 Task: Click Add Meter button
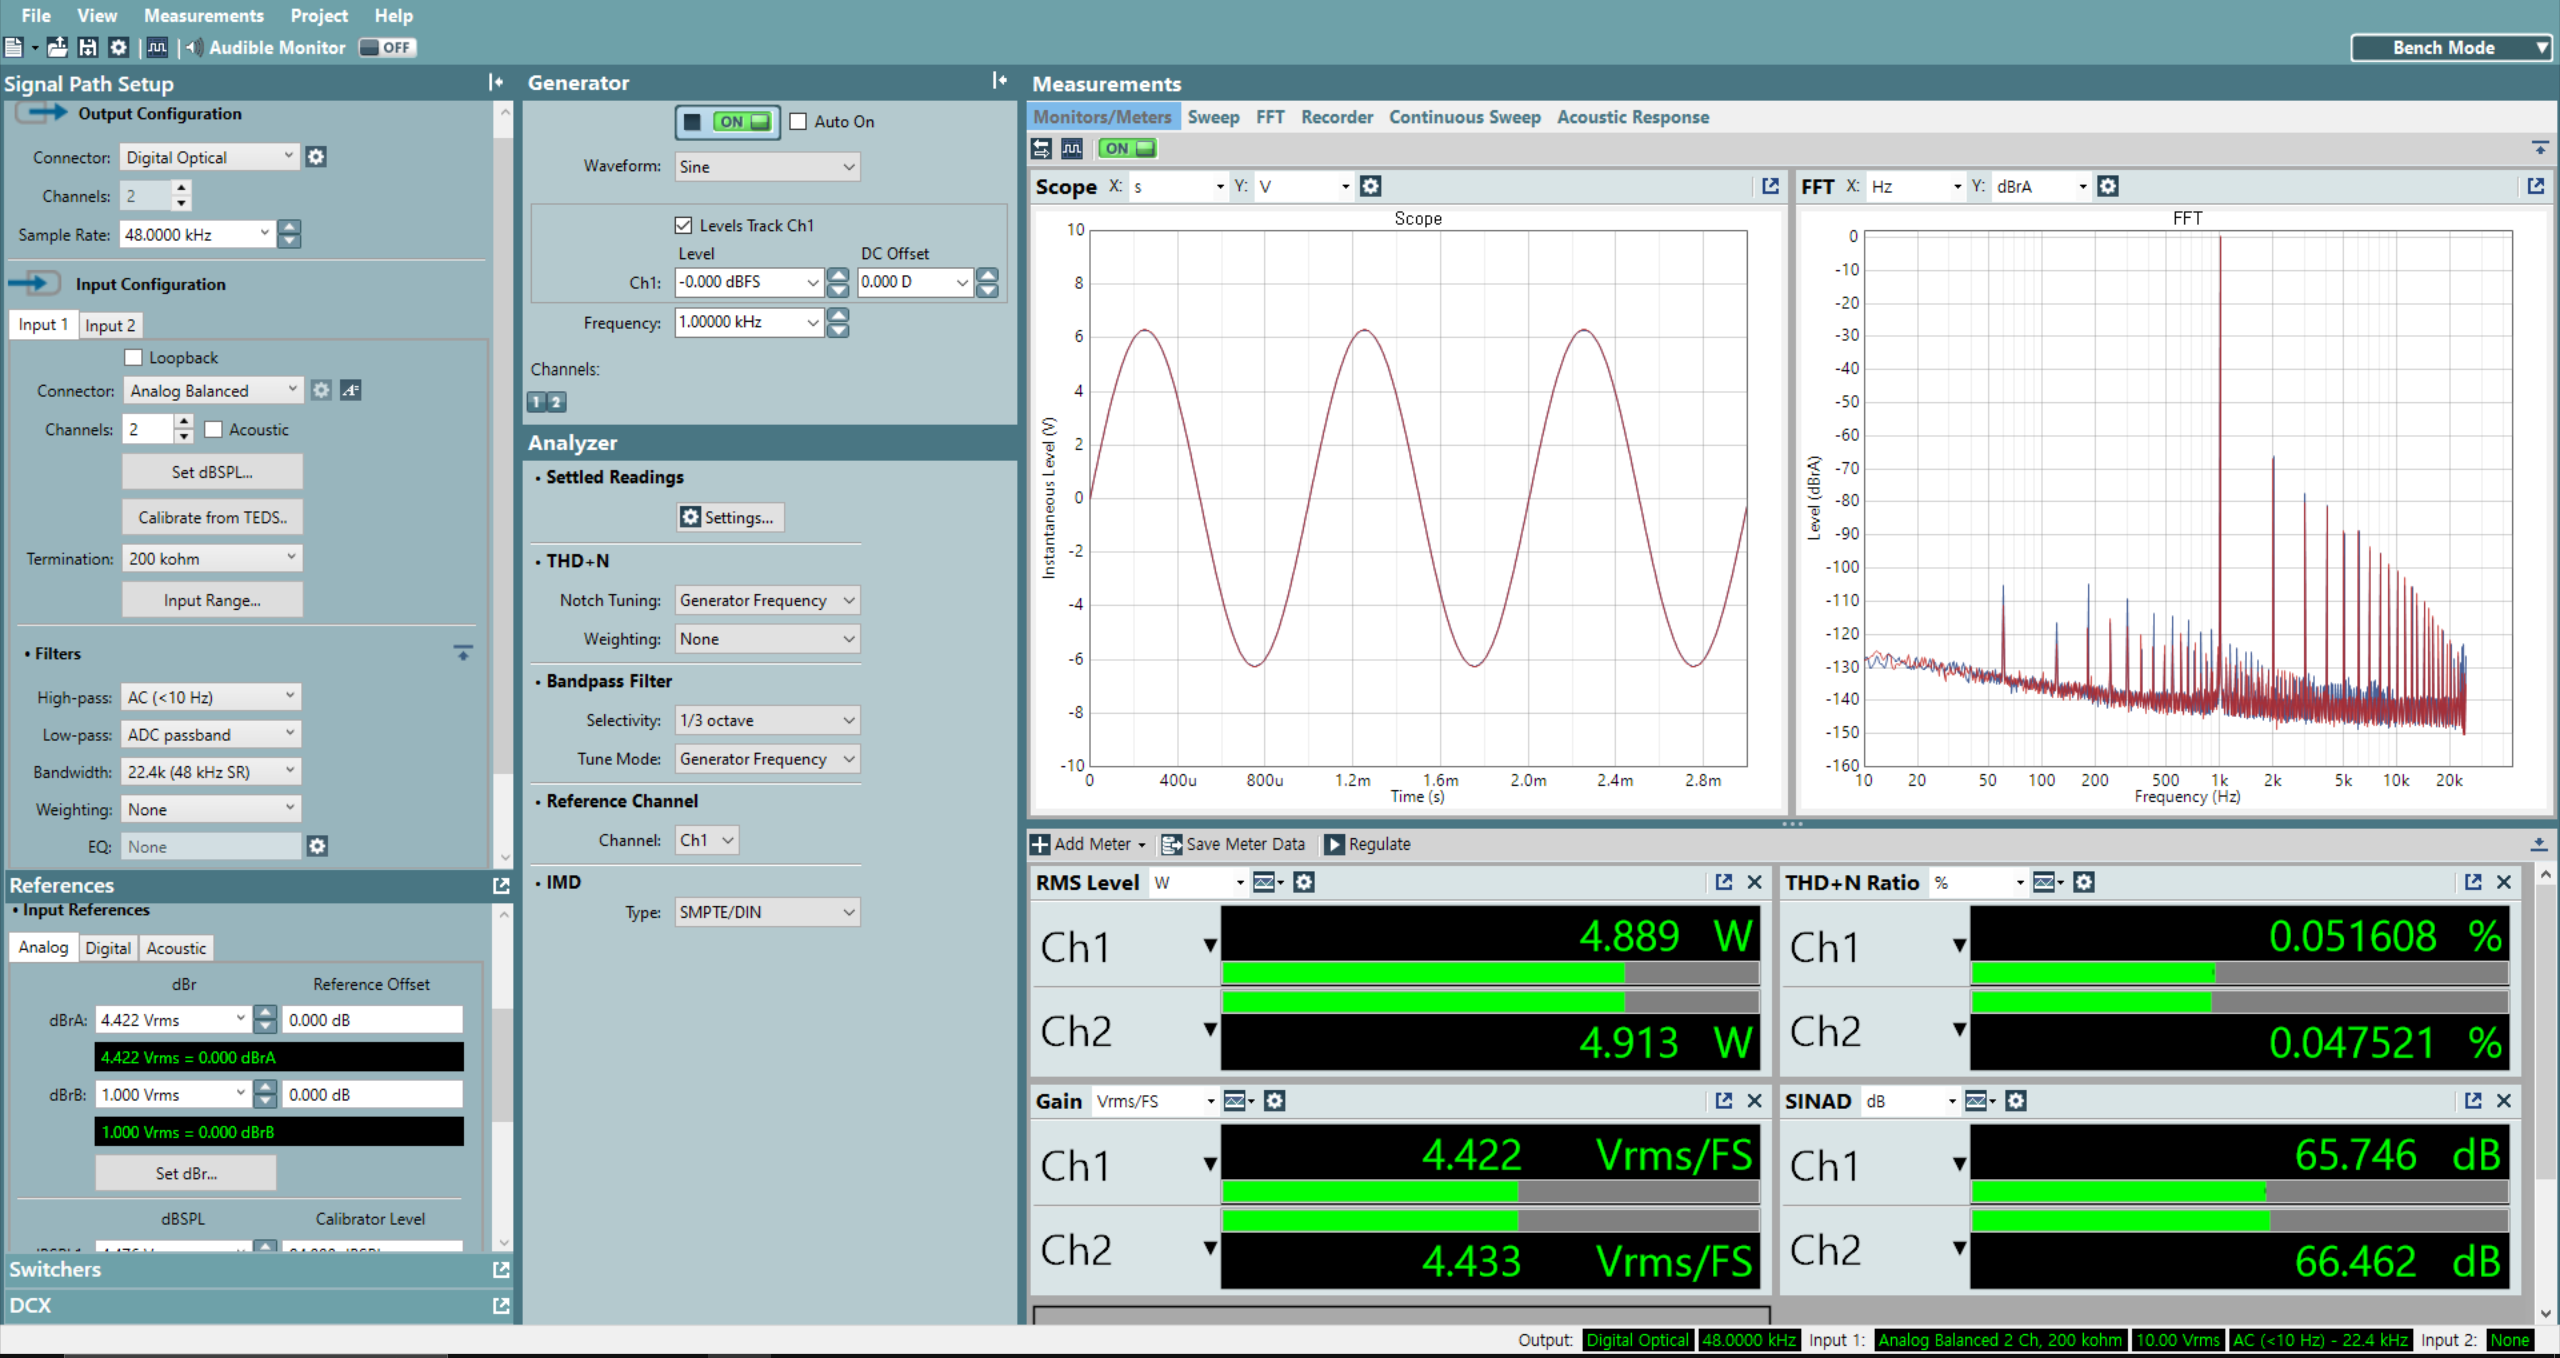point(1088,845)
